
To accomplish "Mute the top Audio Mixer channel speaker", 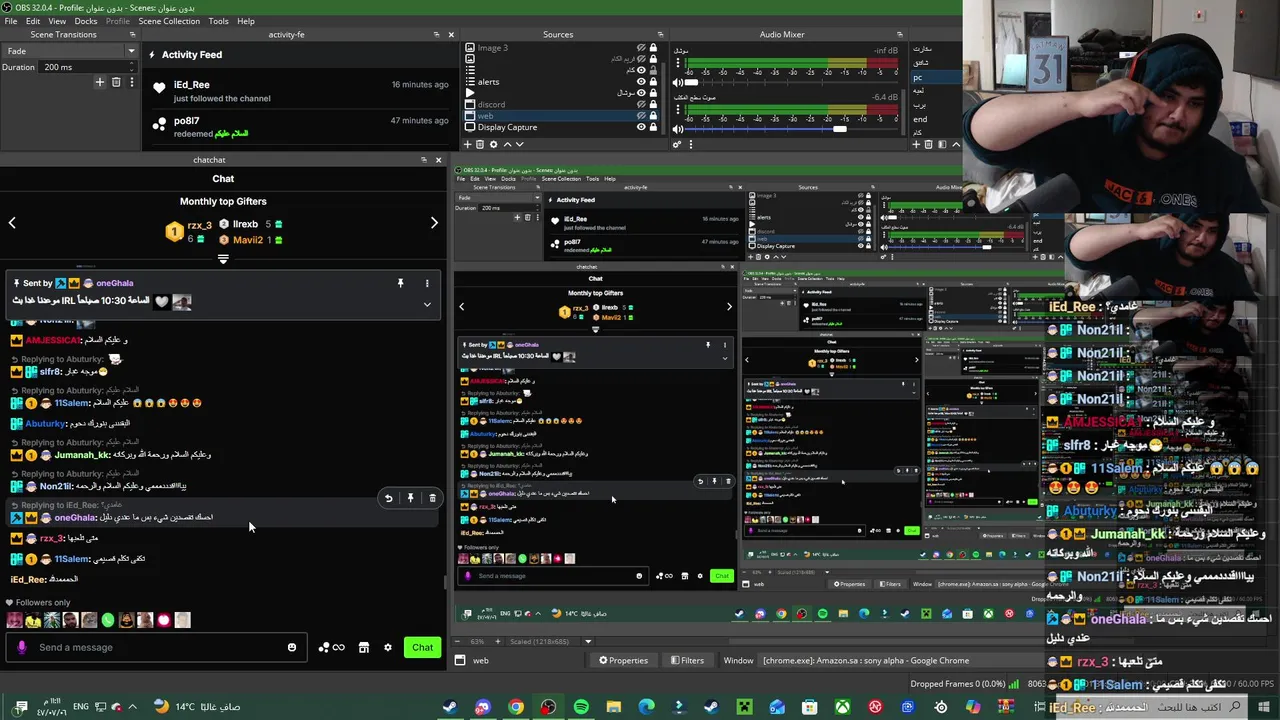I will coord(677,83).
